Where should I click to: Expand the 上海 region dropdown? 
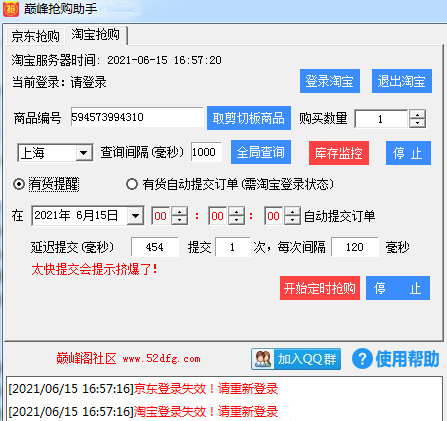click(x=83, y=153)
